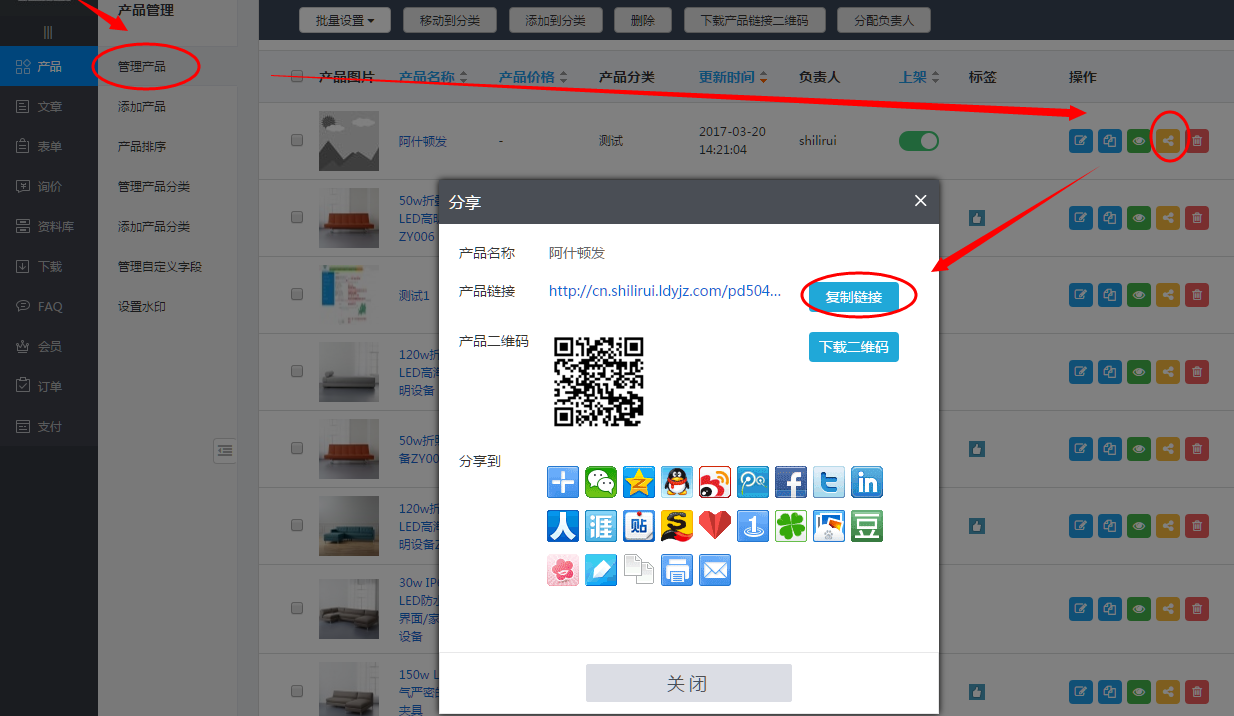Click the blue edit icon in first row
1234x716 pixels.
1081,141
